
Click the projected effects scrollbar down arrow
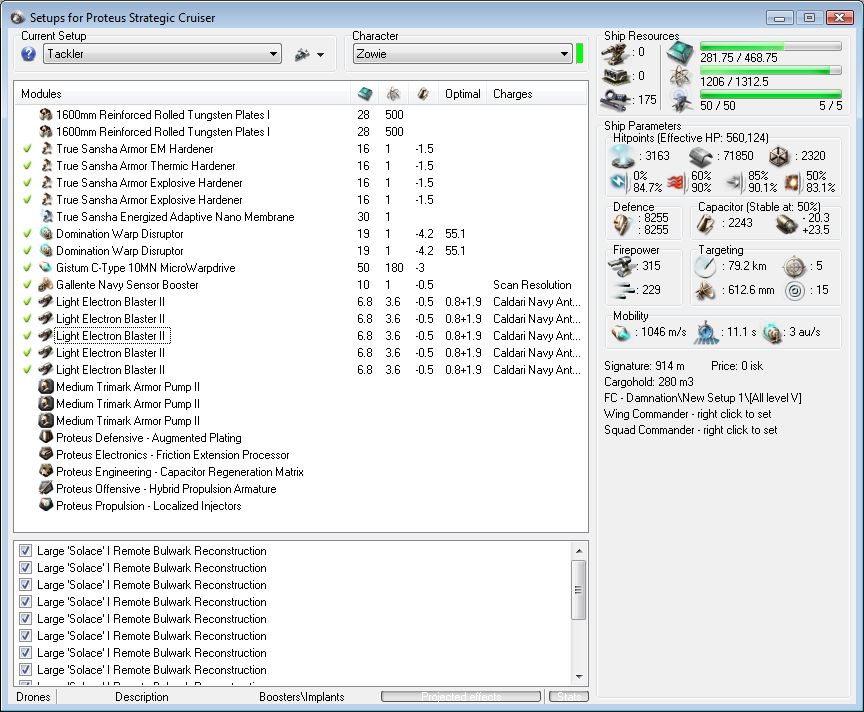tap(579, 677)
